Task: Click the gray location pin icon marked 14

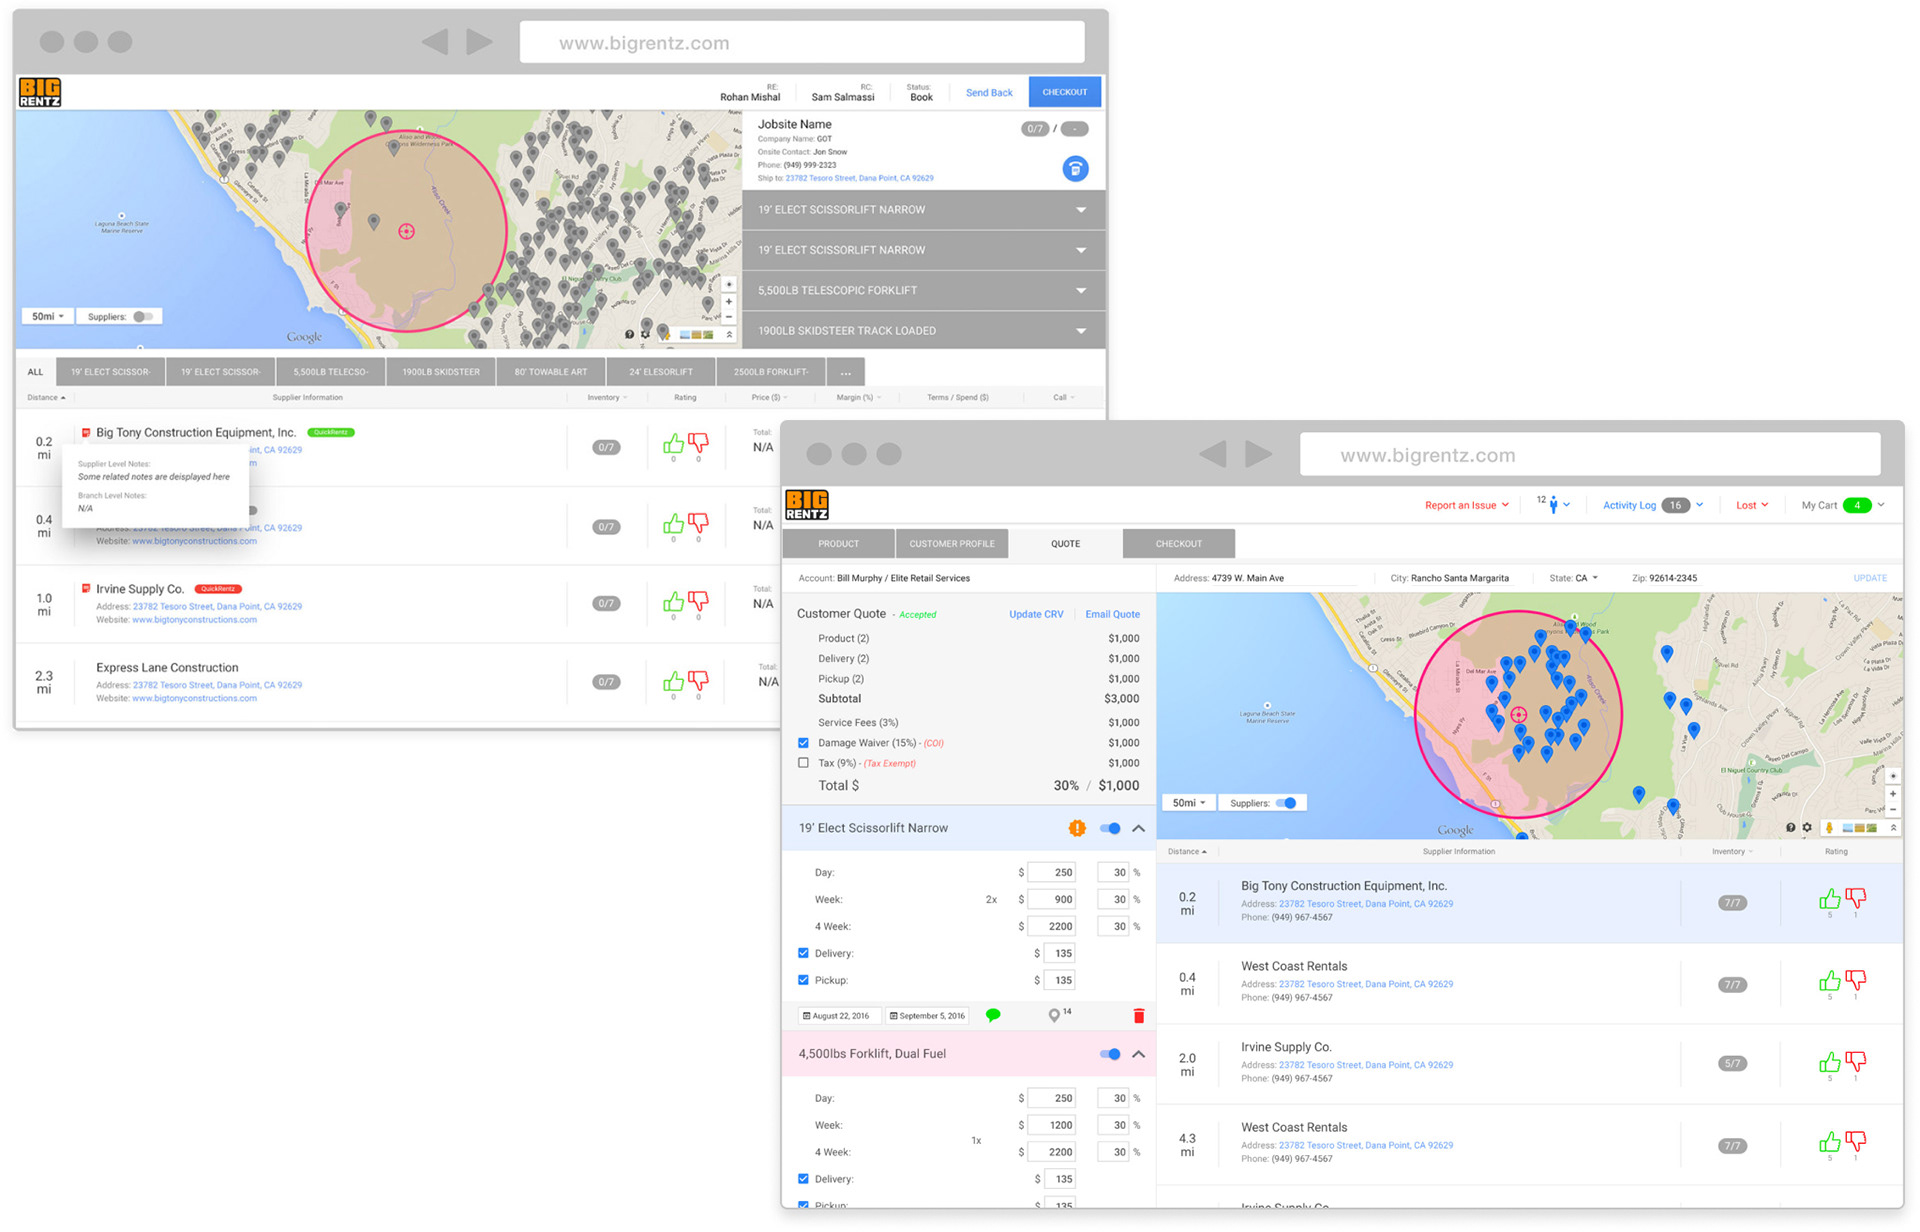Action: pos(1054,1015)
